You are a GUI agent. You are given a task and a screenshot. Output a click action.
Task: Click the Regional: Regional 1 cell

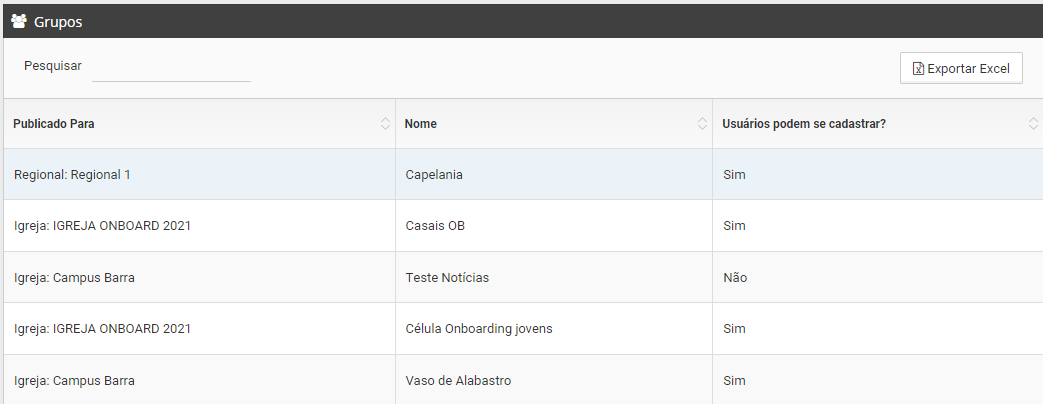(72, 174)
